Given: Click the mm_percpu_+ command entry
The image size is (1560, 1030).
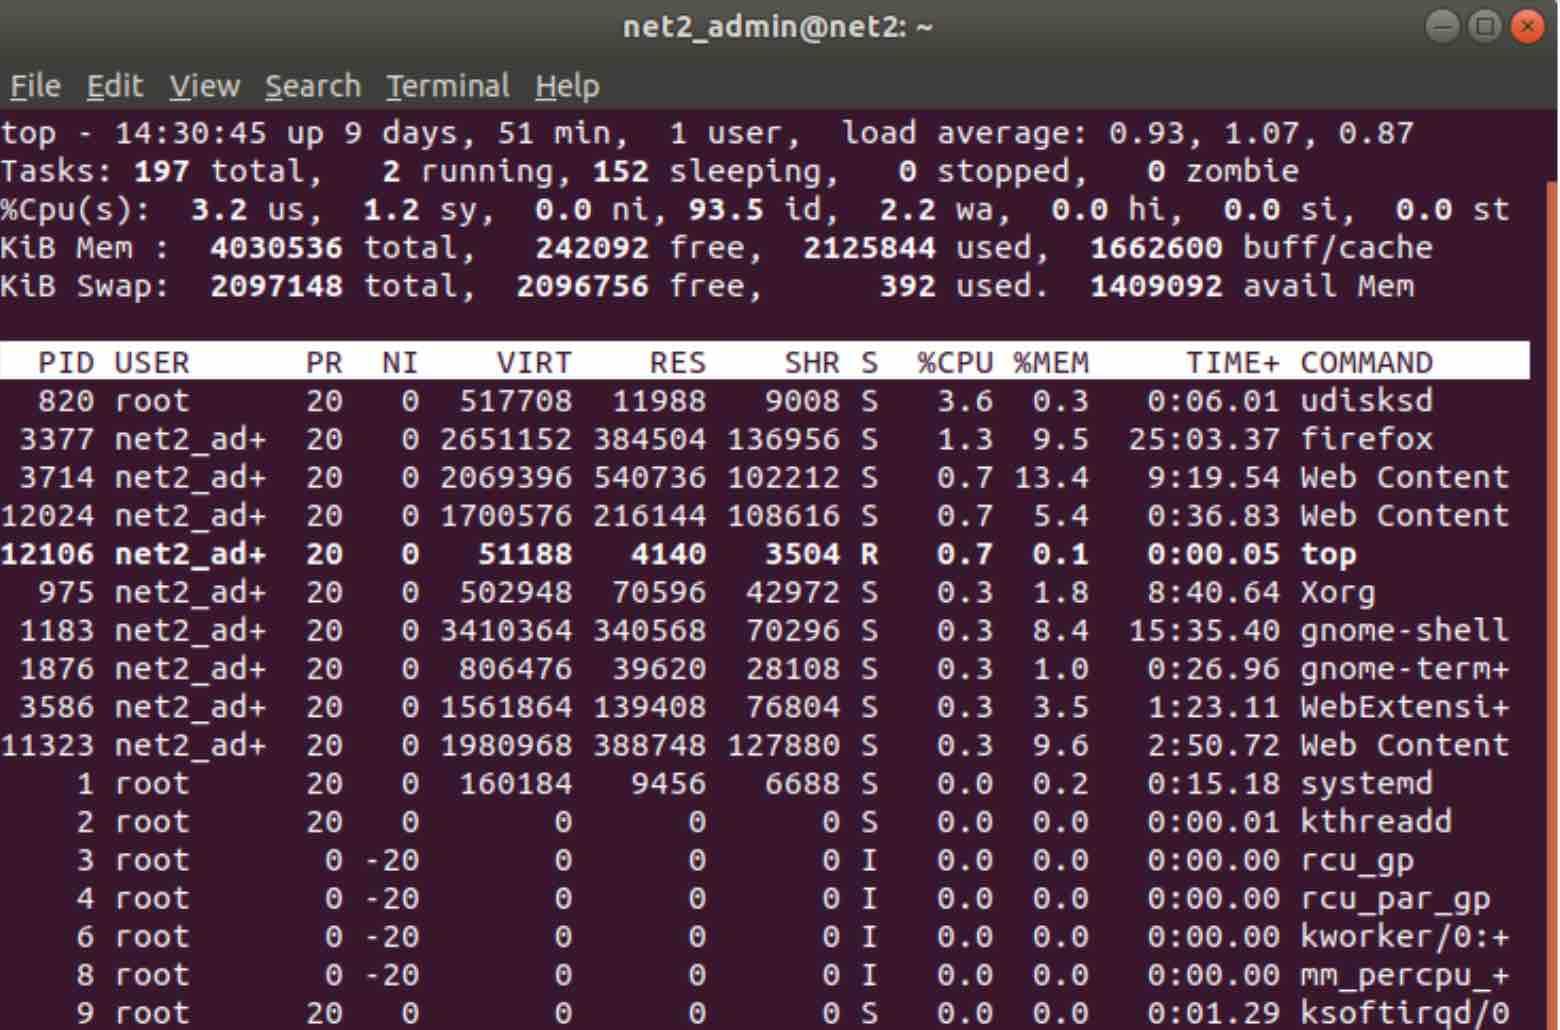Looking at the screenshot, I should point(1404,974).
